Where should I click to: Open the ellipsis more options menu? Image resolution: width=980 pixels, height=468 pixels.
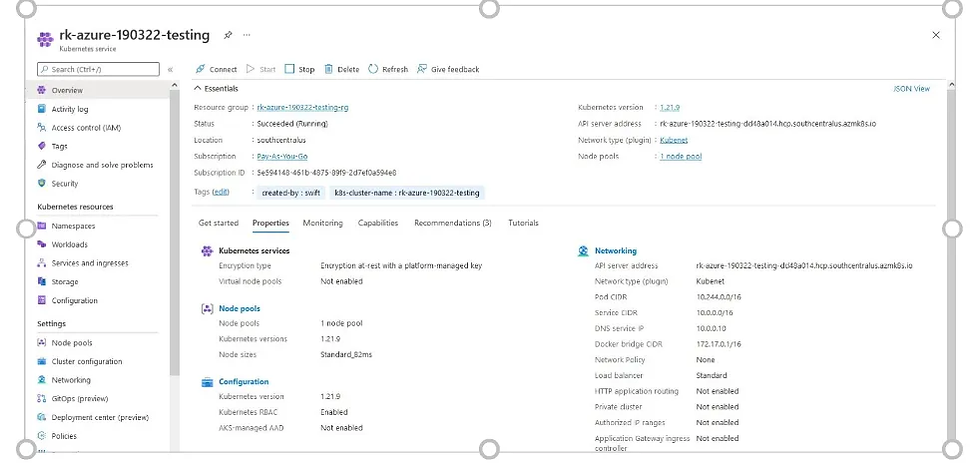click(247, 35)
